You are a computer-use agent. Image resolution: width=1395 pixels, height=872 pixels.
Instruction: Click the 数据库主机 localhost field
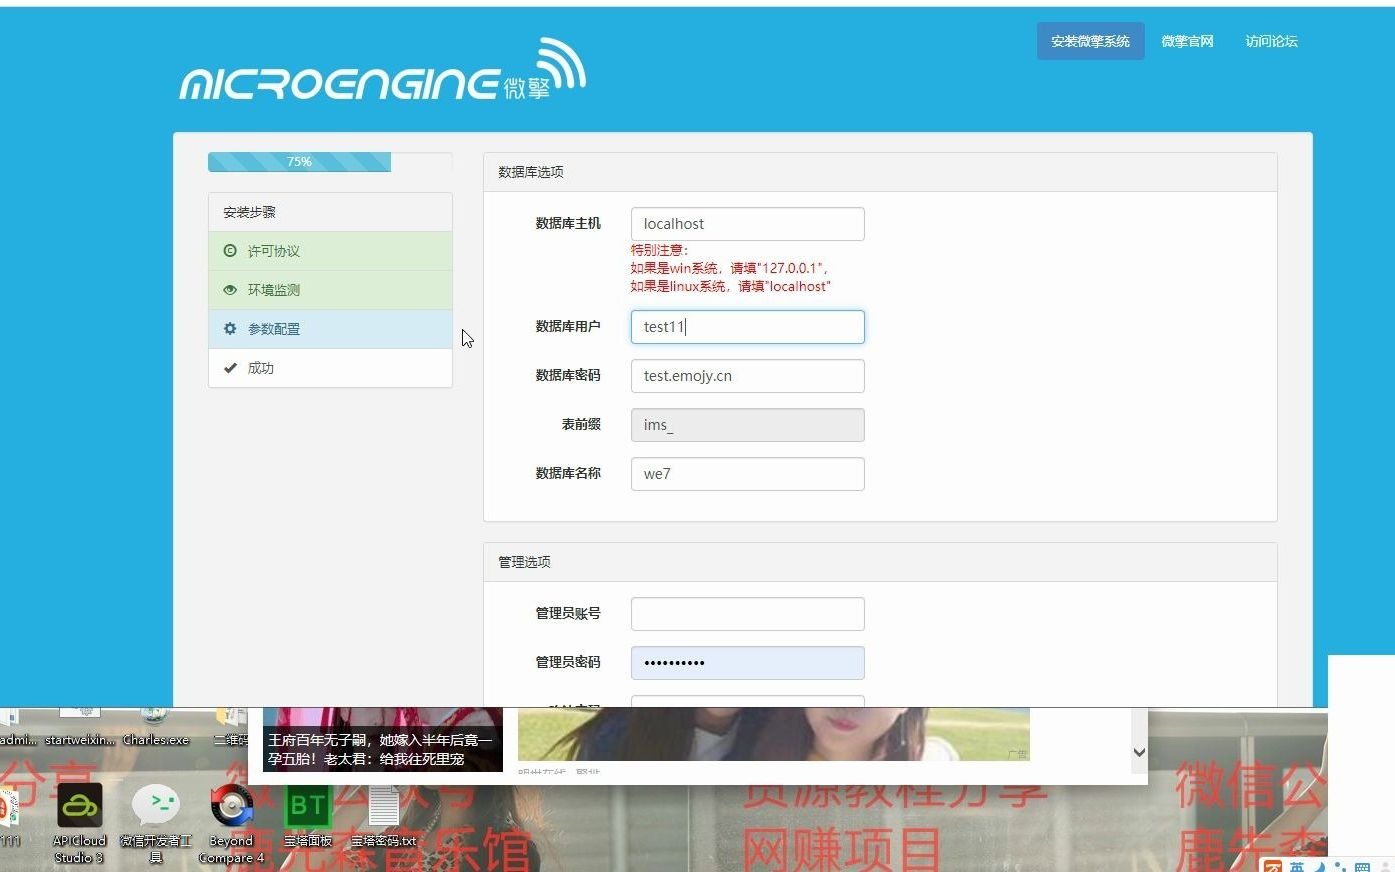pyautogui.click(x=747, y=224)
